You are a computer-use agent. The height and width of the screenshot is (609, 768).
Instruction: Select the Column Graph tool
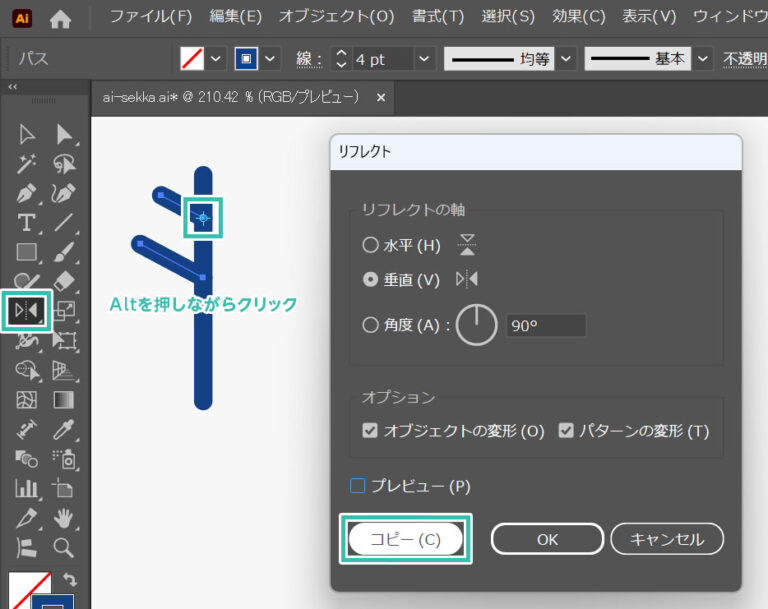click(x=26, y=488)
